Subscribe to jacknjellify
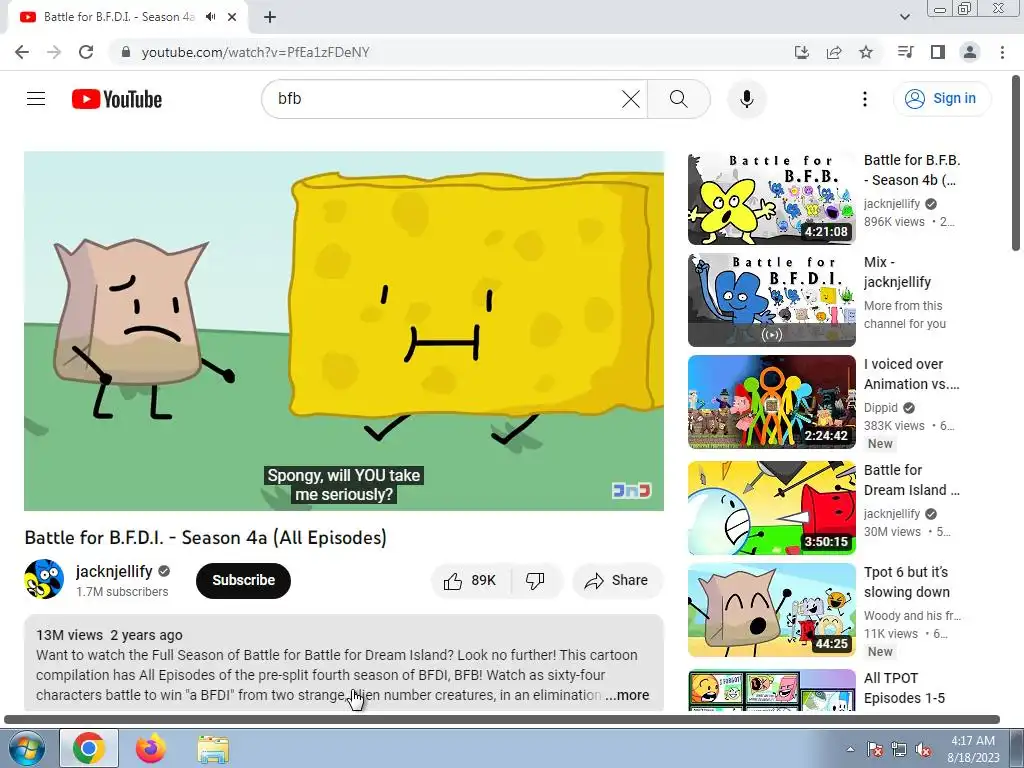The height and width of the screenshot is (768, 1024). tap(243, 580)
